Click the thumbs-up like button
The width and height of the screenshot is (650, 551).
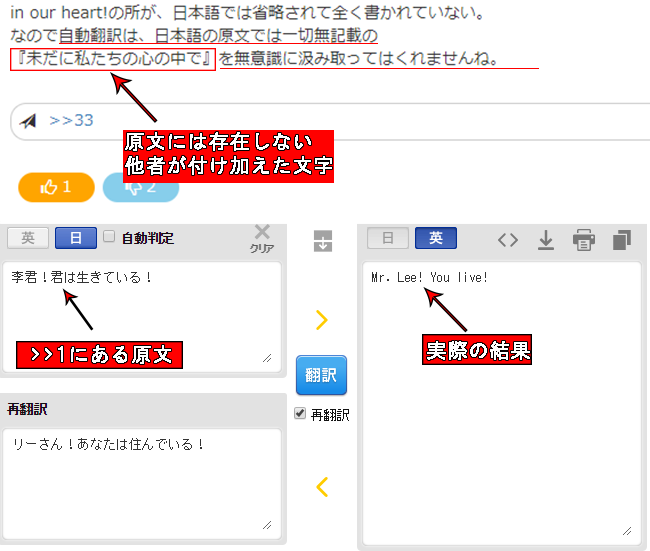[56, 187]
